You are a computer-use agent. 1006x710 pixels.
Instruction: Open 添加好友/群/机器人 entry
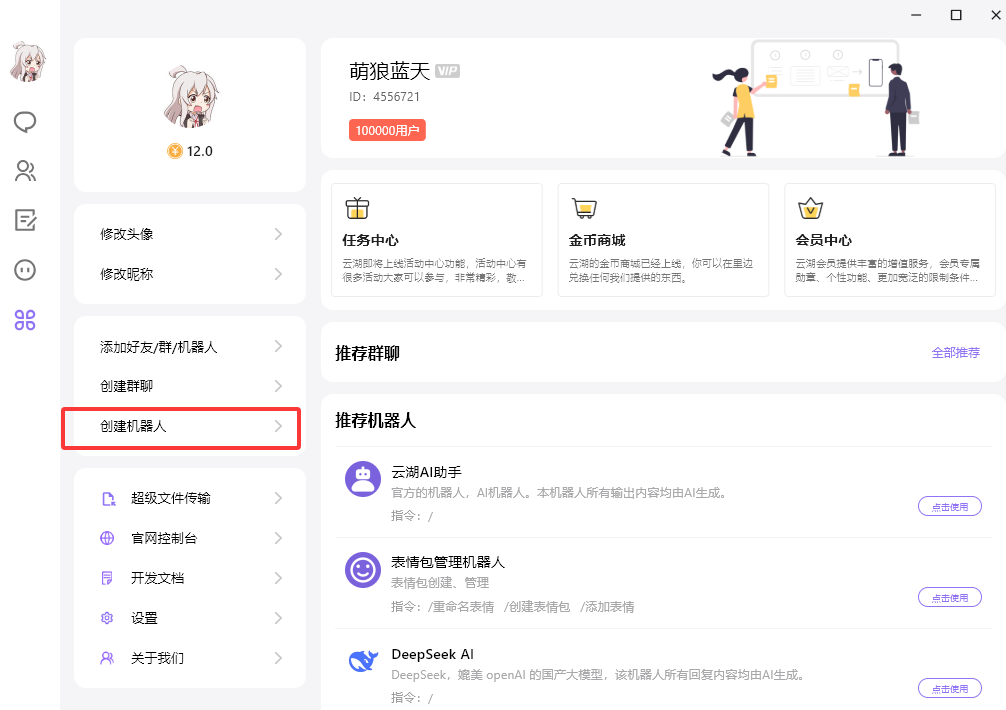point(190,347)
